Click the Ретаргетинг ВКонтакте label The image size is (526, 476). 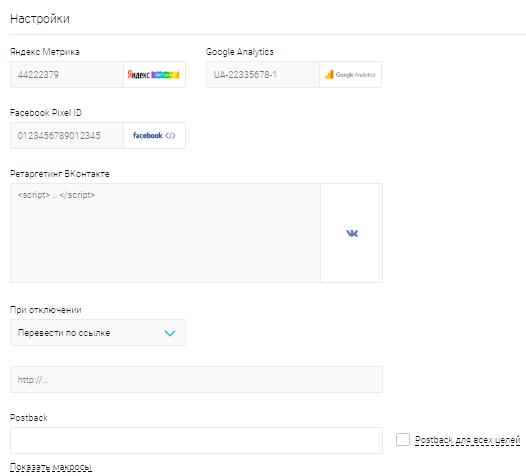[x=60, y=174]
